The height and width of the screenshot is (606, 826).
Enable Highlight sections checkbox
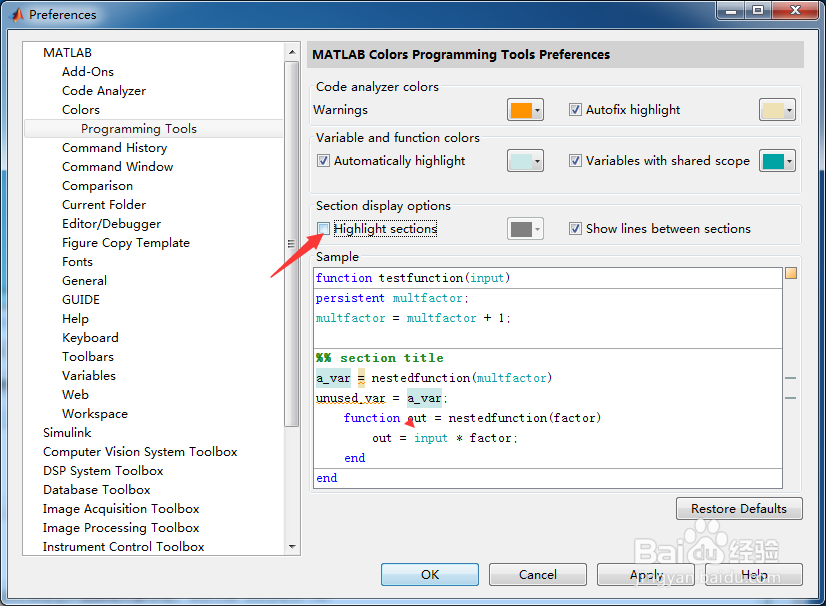(323, 229)
